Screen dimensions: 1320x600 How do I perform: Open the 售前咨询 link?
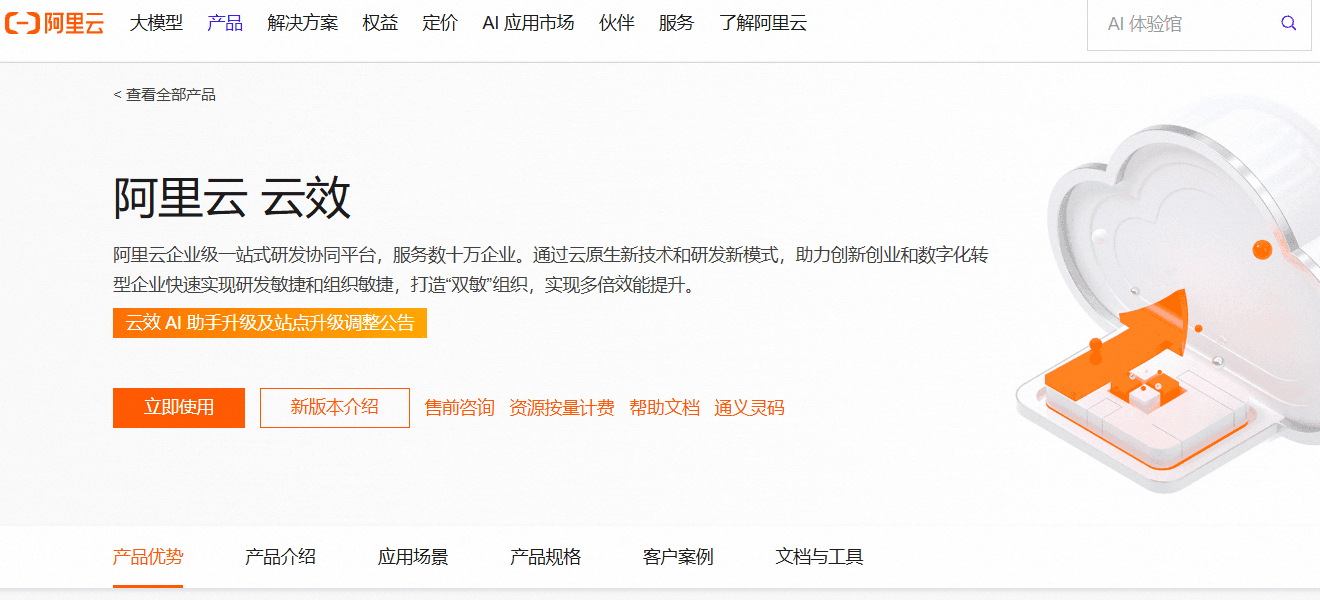[x=460, y=407]
